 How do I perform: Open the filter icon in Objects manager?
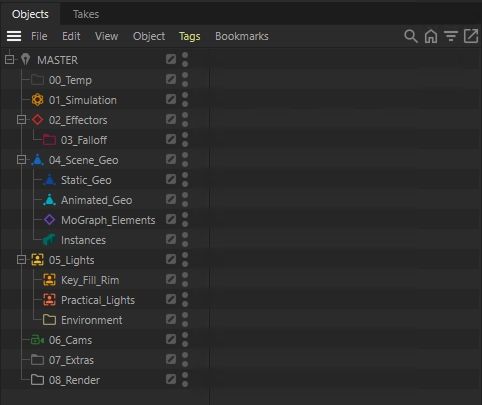pyautogui.click(x=451, y=36)
